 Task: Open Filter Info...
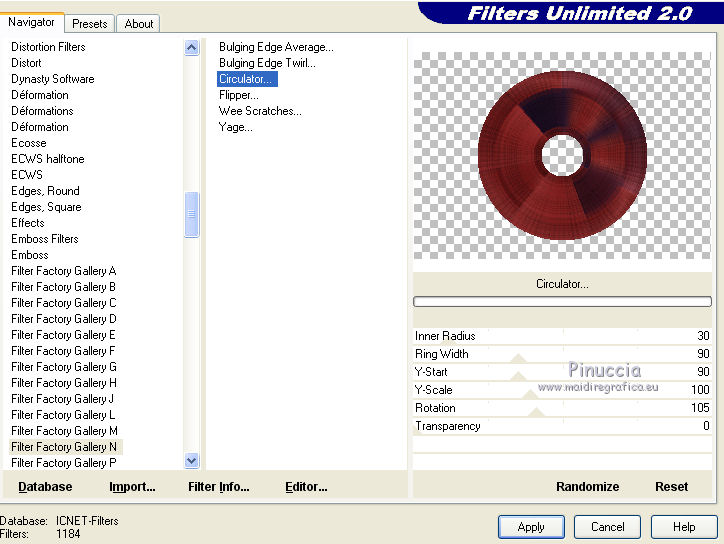[x=218, y=487]
